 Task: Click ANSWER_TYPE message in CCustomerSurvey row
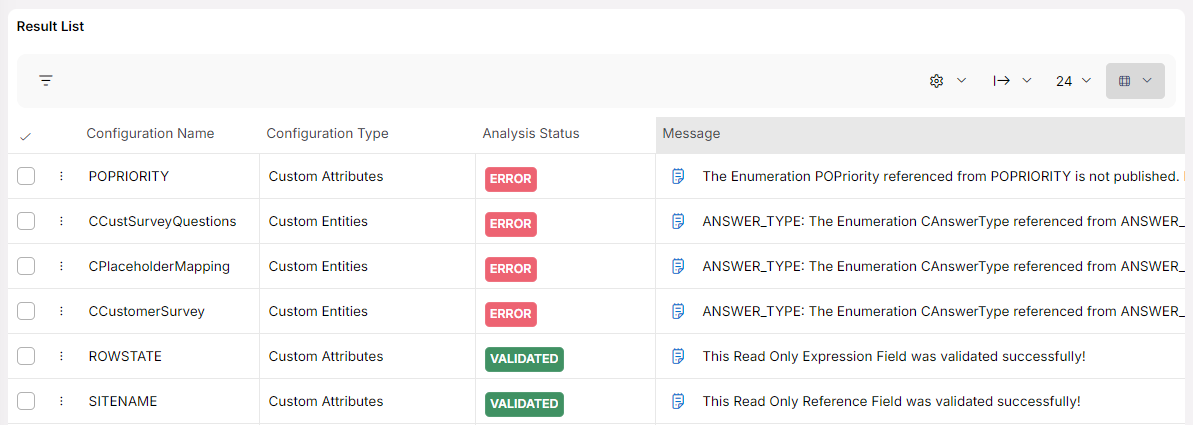(943, 311)
